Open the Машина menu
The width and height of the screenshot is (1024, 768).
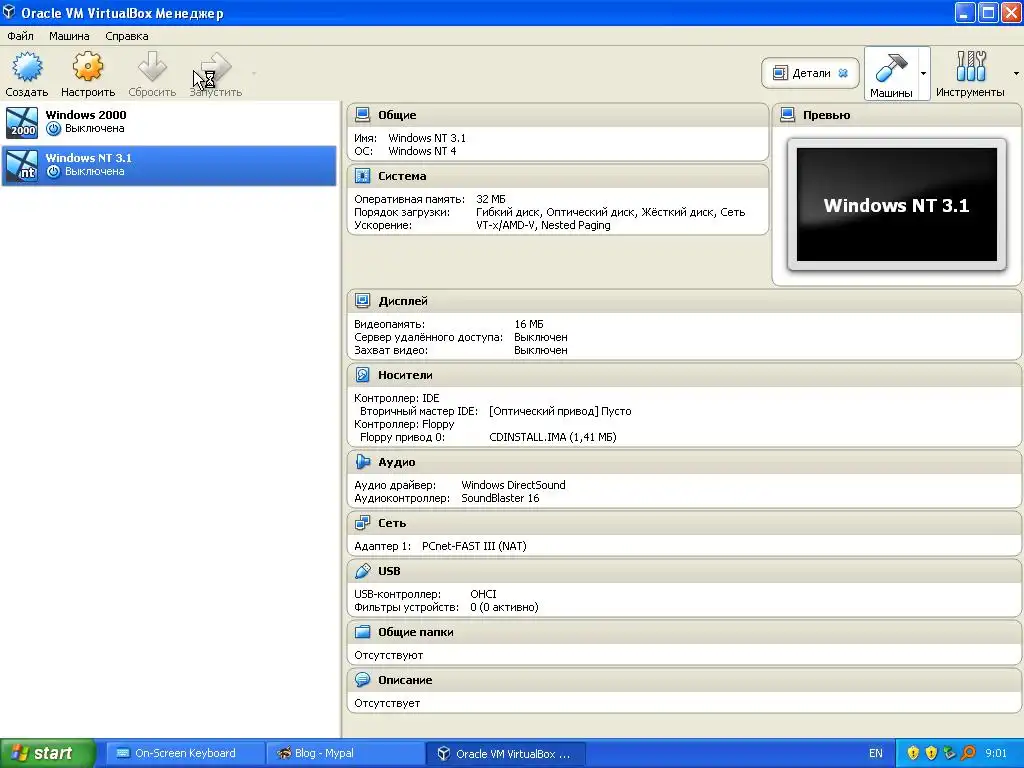point(69,36)
